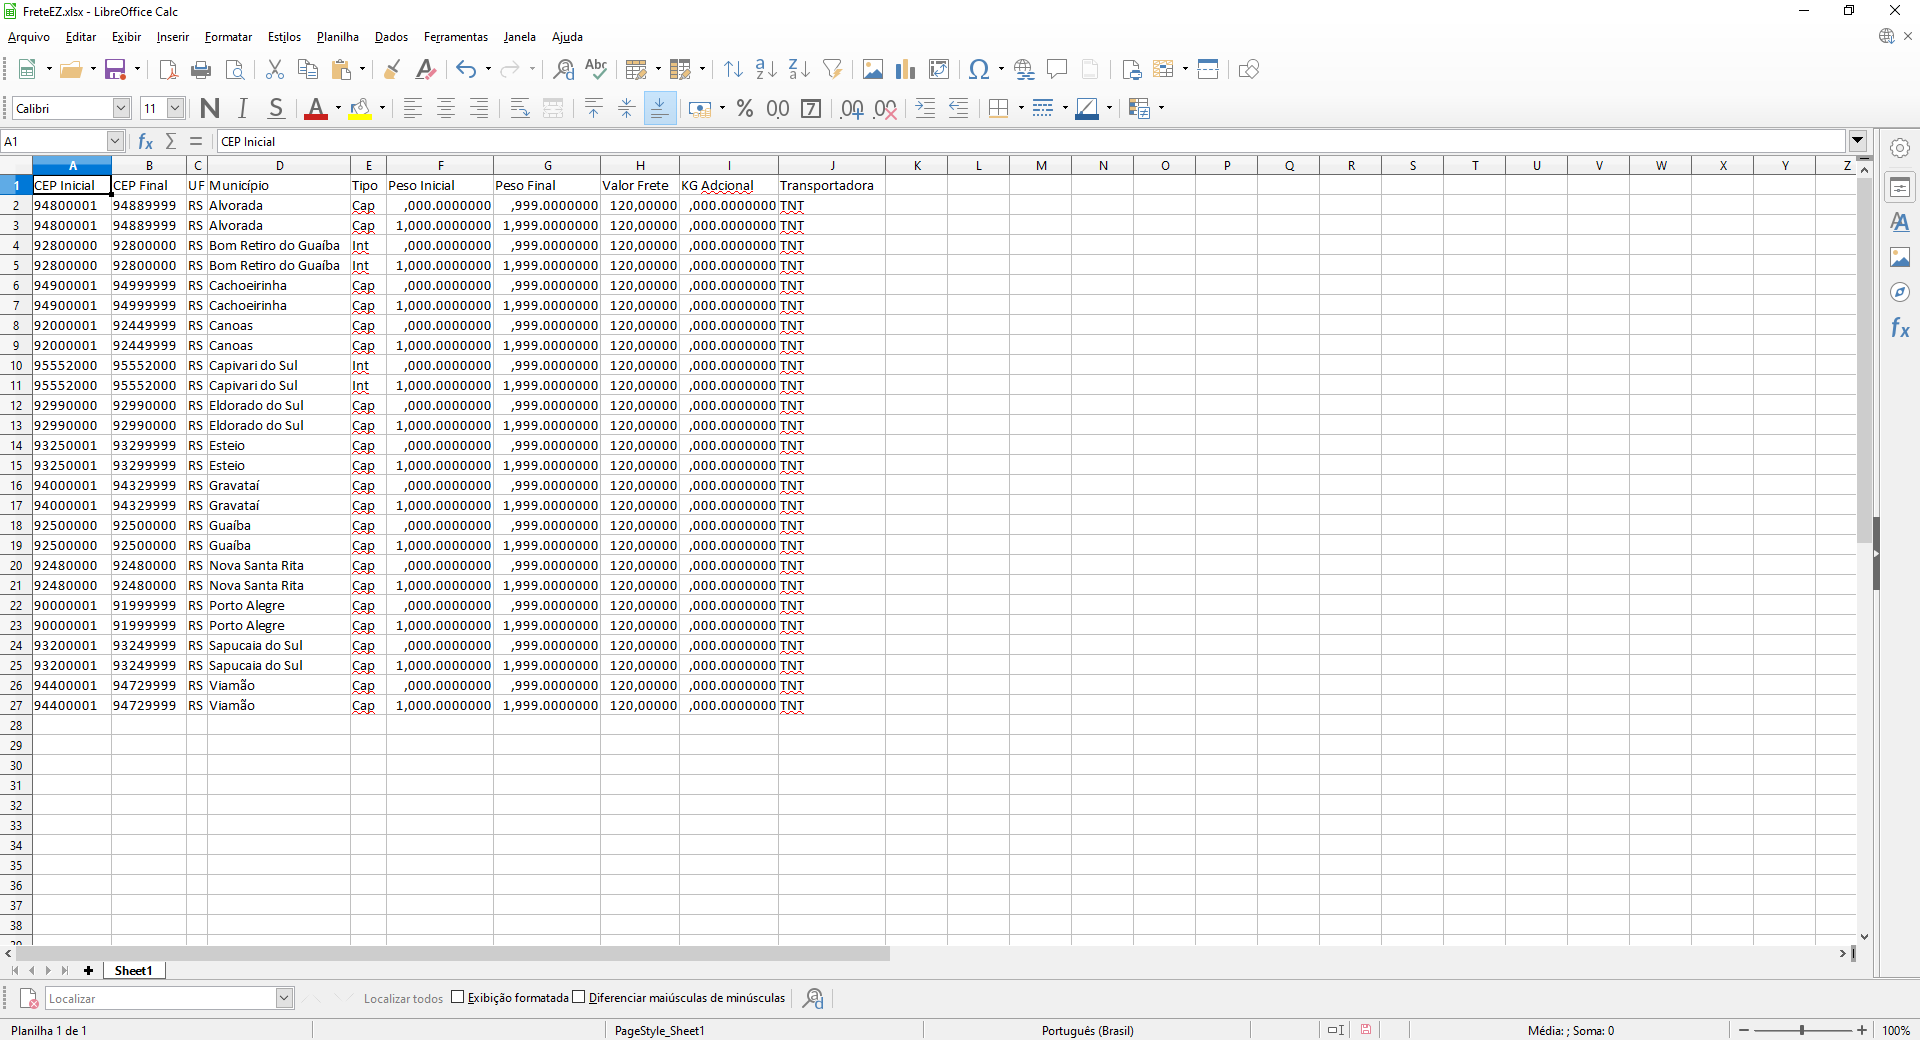Open the Ferramentas menu
The height and width of the screenshot is (1044, 1920).
[456, 37]
